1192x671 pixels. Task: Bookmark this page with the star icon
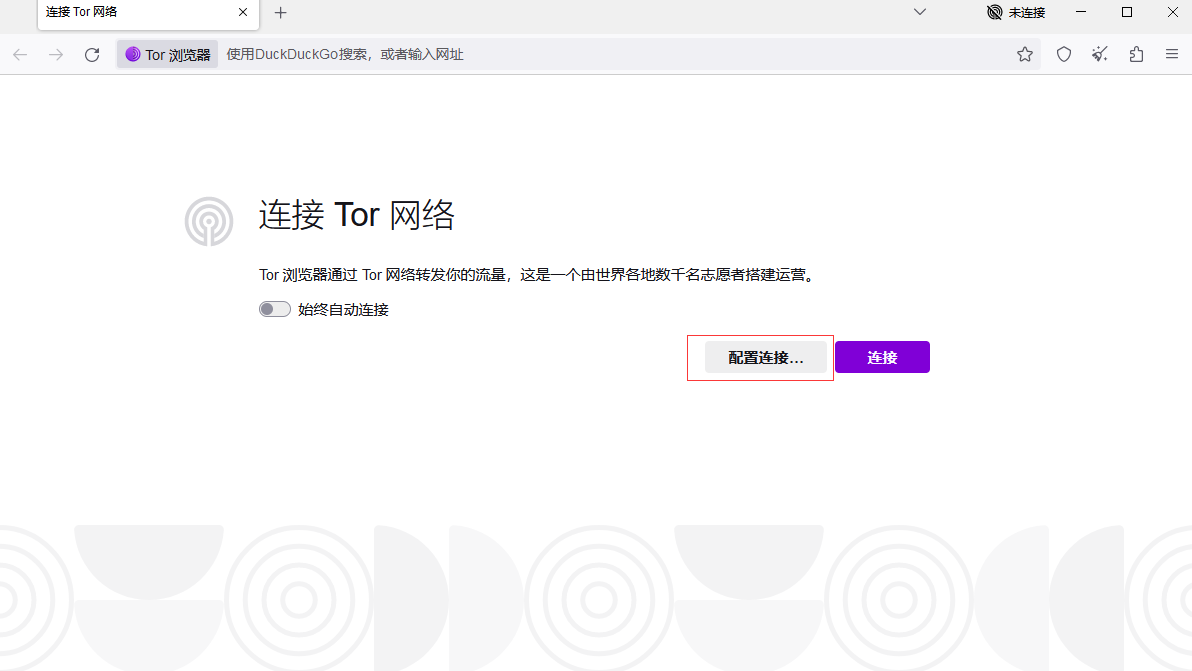pos(1025,55)
